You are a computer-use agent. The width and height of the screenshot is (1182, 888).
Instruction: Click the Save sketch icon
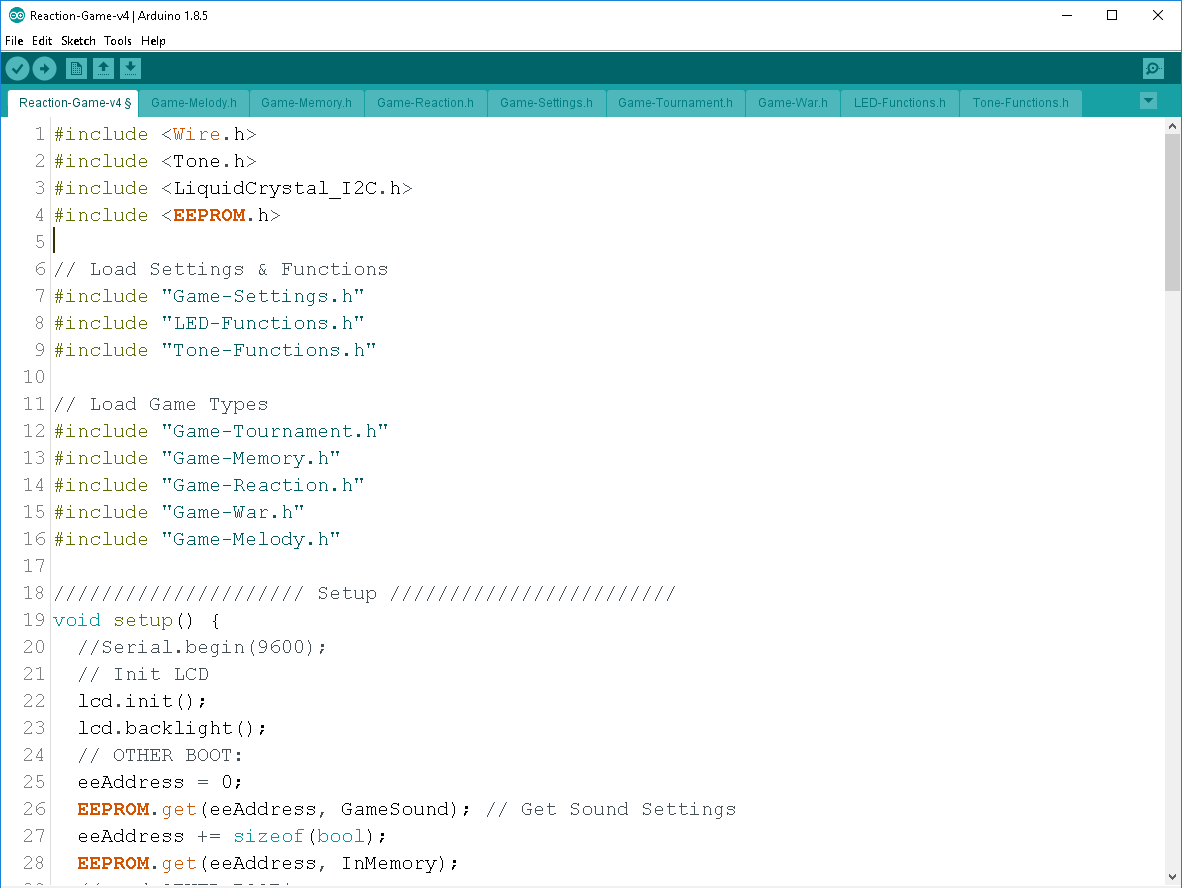[131, 68]
